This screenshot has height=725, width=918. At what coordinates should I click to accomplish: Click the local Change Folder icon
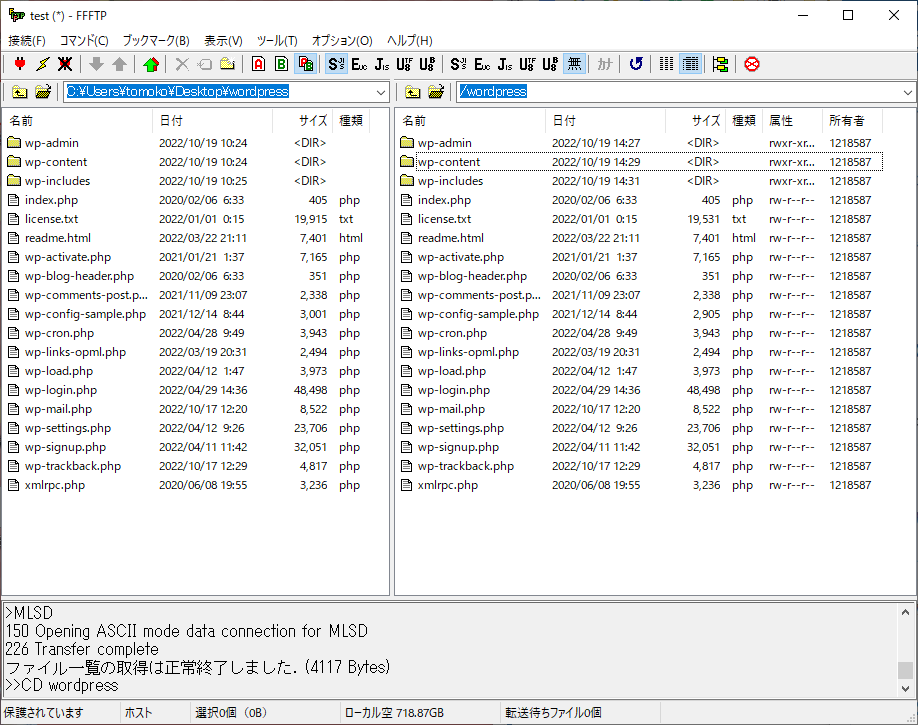click(x=42, y=91)
